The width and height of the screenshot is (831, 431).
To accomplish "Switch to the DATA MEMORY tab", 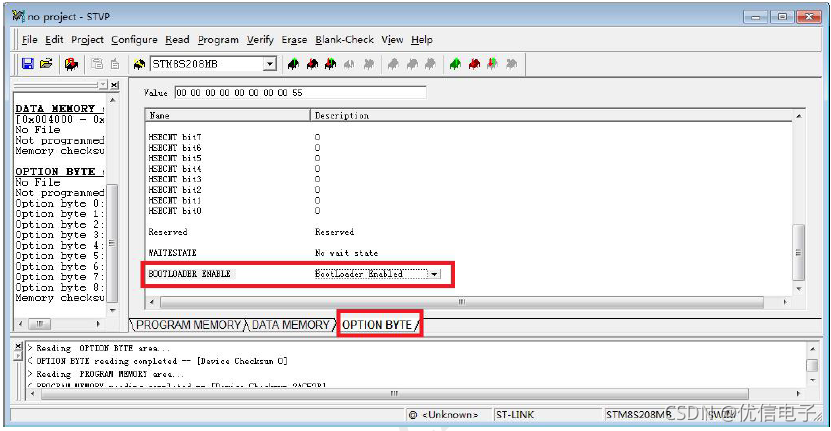I will click(x=290, y=325).
